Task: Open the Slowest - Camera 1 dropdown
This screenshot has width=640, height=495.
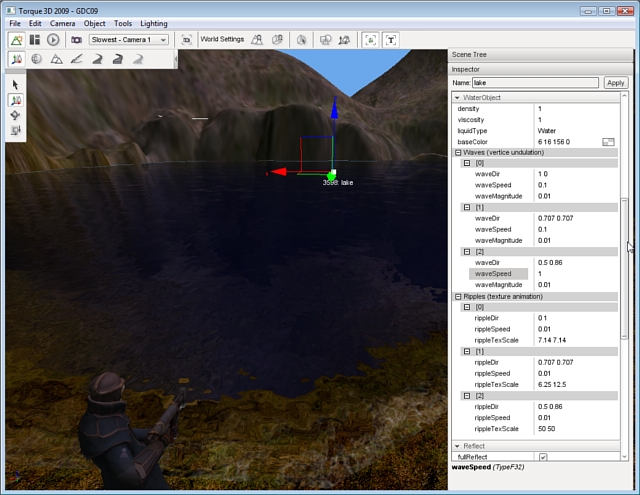Action: pyautogui.click(x=129, y=40)
